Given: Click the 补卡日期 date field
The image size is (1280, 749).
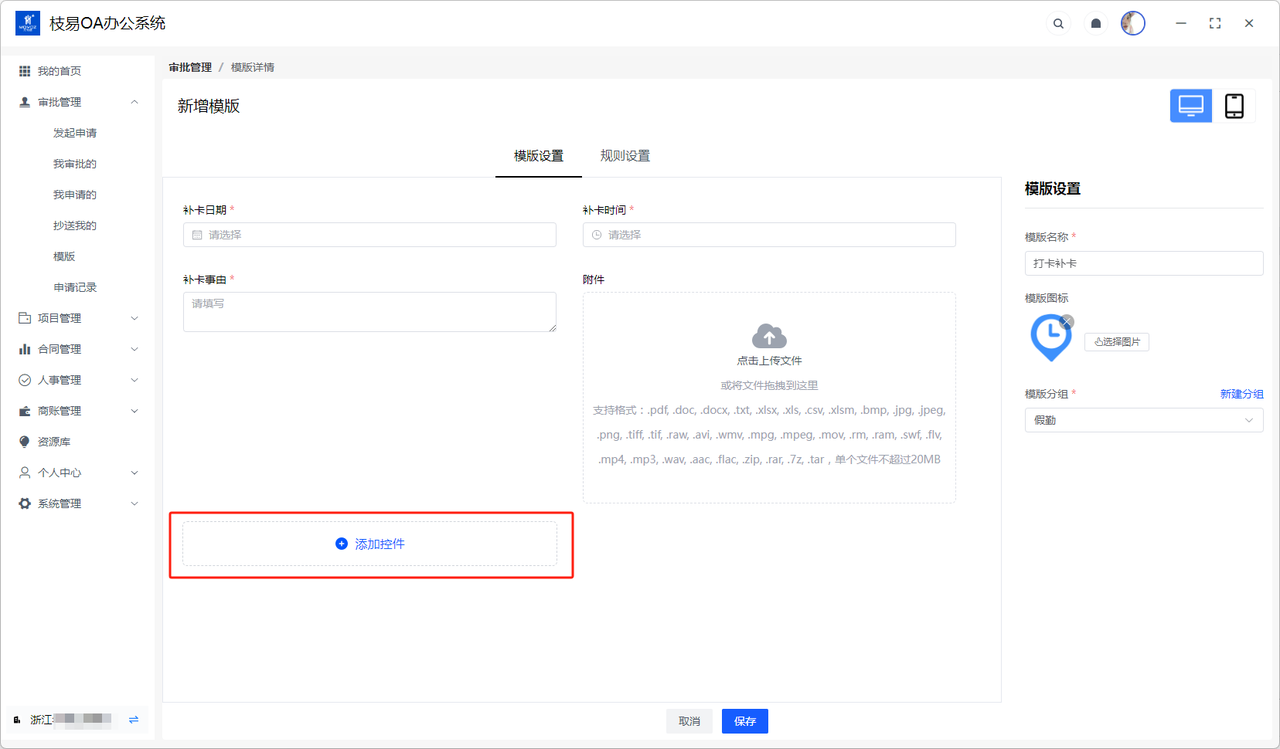Looking at the screenshot, I should click(370, 235).
